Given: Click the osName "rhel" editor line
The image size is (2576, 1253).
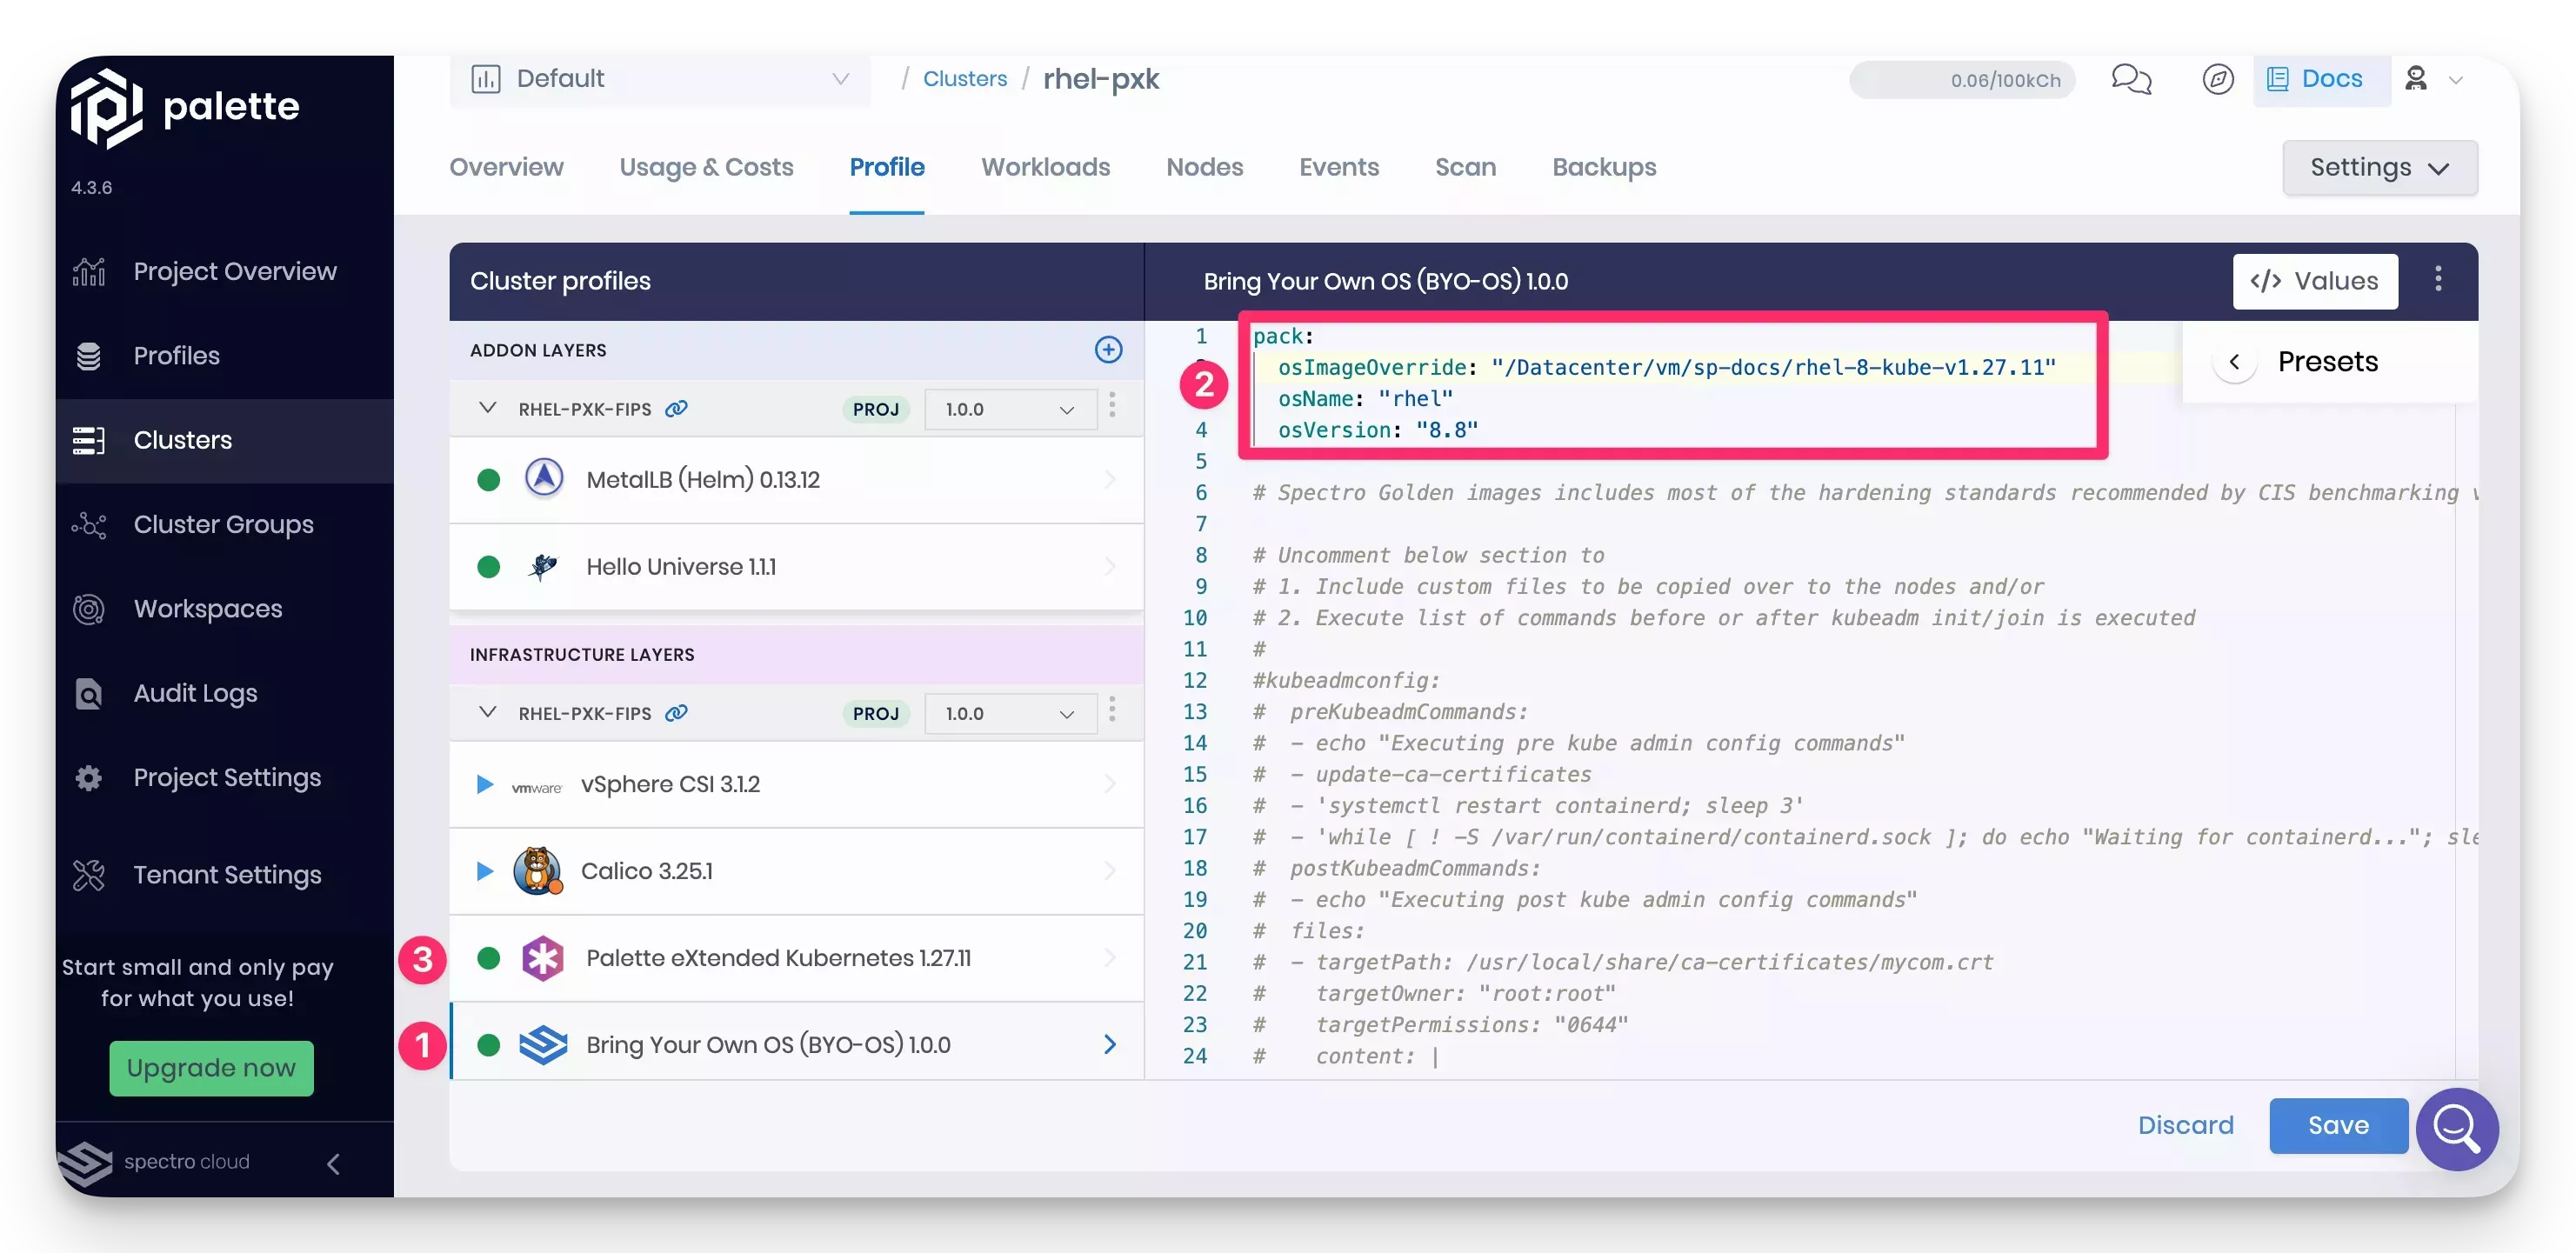Looking at the screenshot, I should coord(1365,399).
